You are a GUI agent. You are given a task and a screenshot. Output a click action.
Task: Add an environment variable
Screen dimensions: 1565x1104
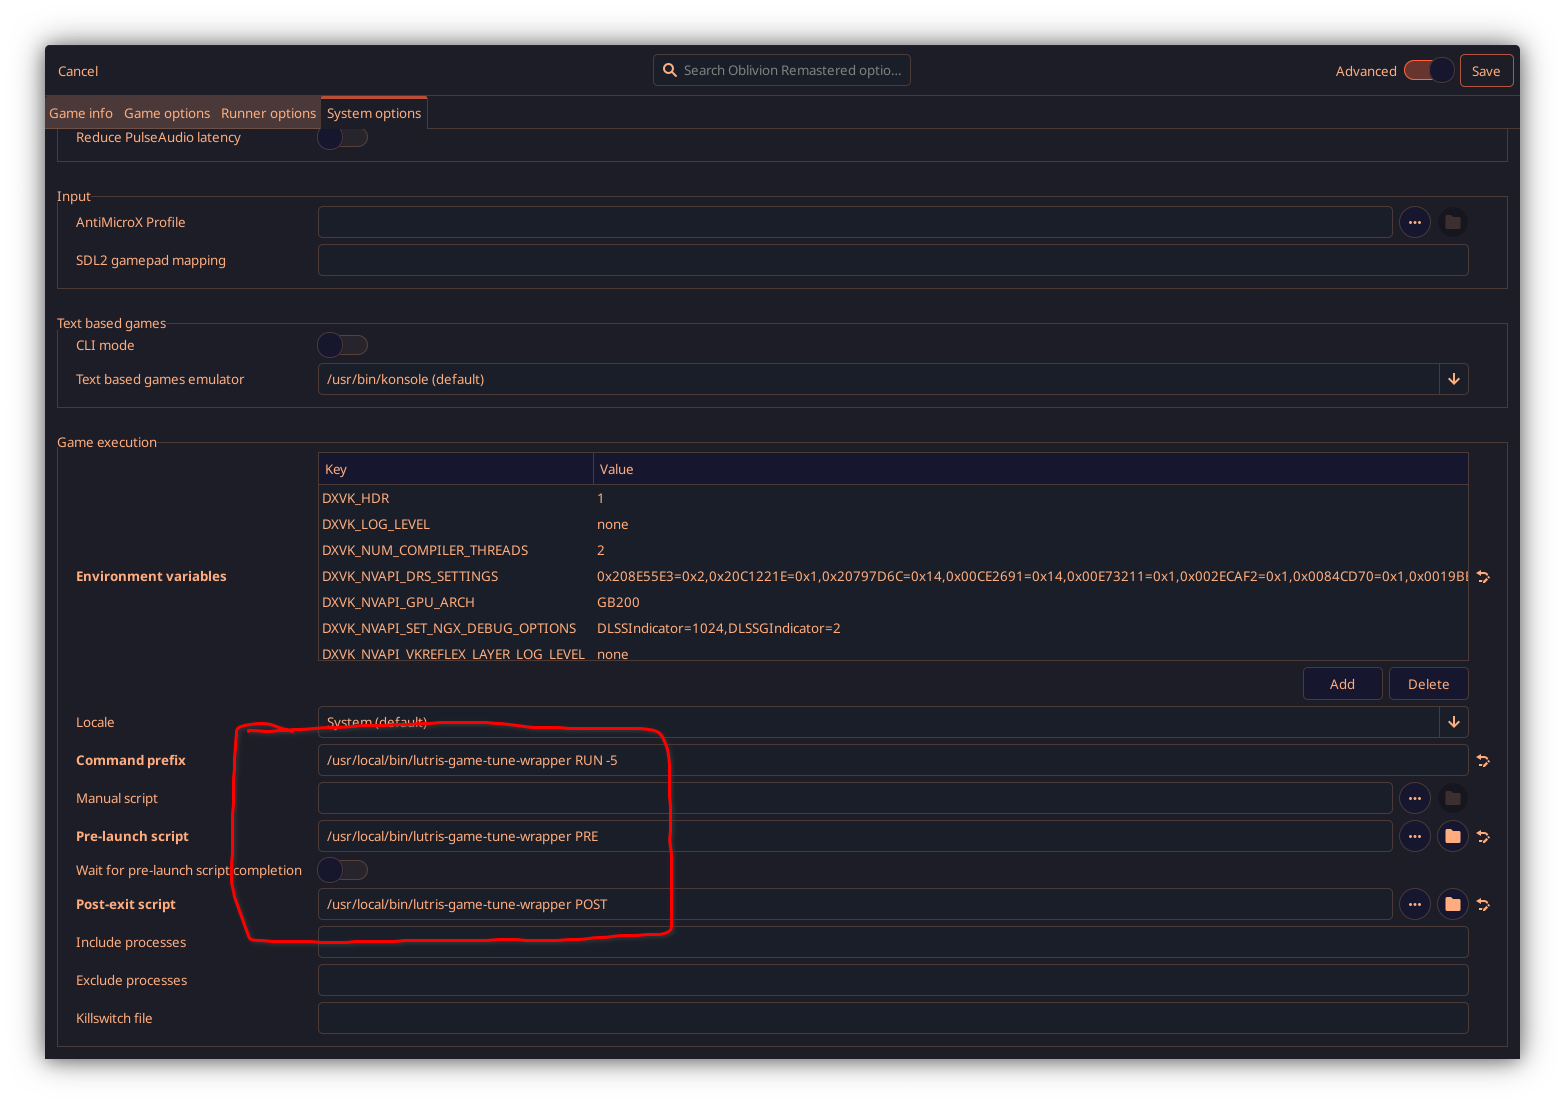click(1342, 684)
